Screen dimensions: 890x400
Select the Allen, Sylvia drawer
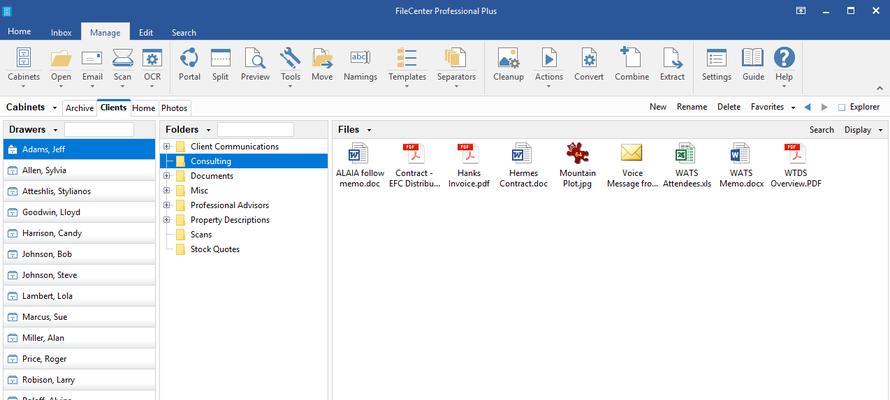(79, 170)
